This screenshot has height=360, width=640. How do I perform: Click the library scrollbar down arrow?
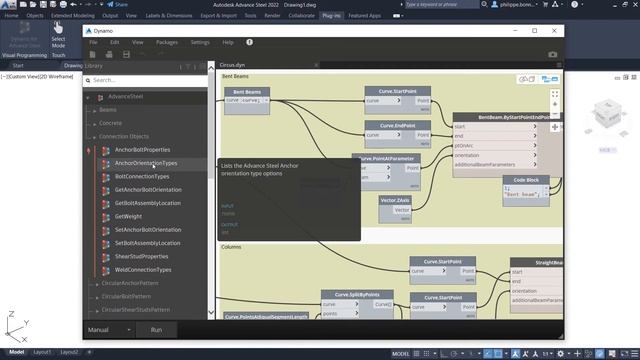pyautogui.click(x=211, y=313)
